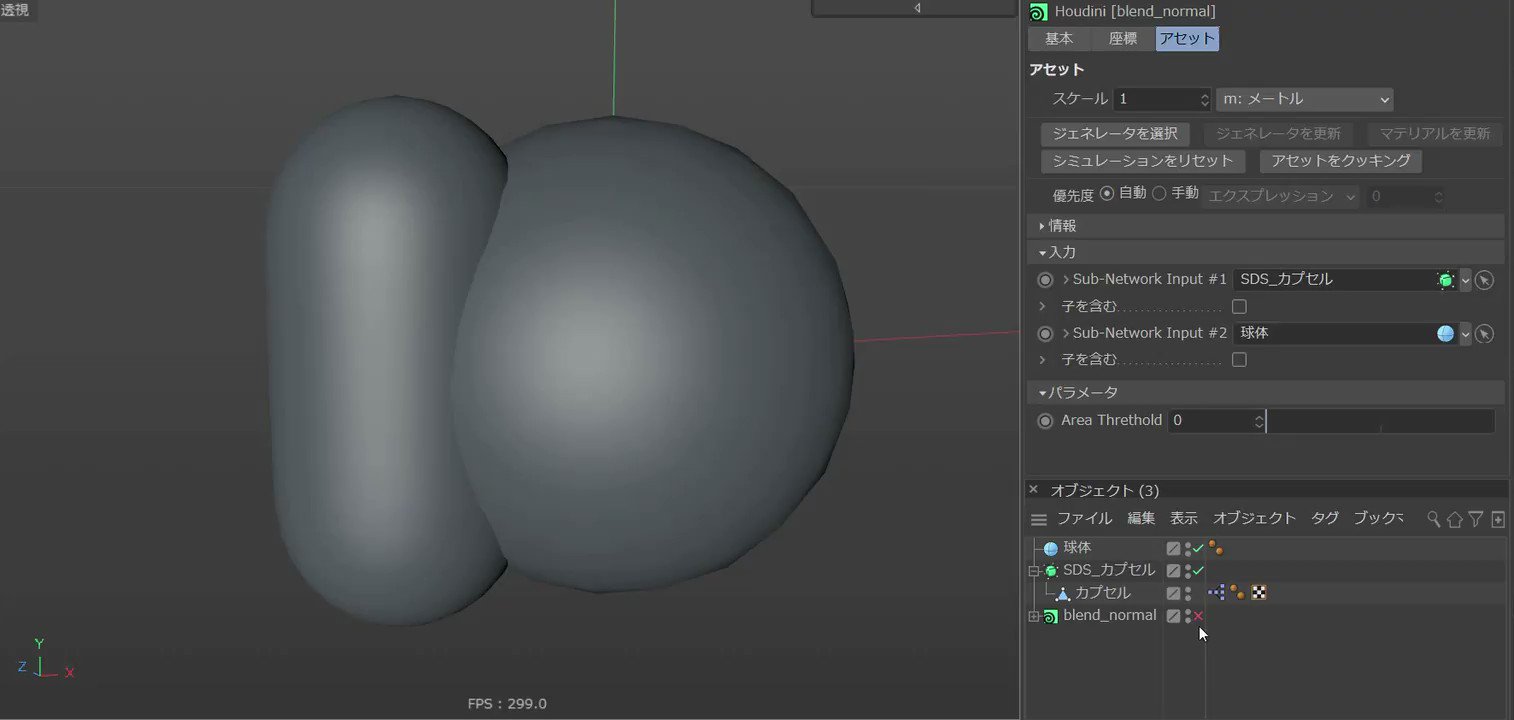The image size is (1514, 720).
Task: Click the new window icon in Object Manager
Action: pyautogui.click(x=1498, y=519)
